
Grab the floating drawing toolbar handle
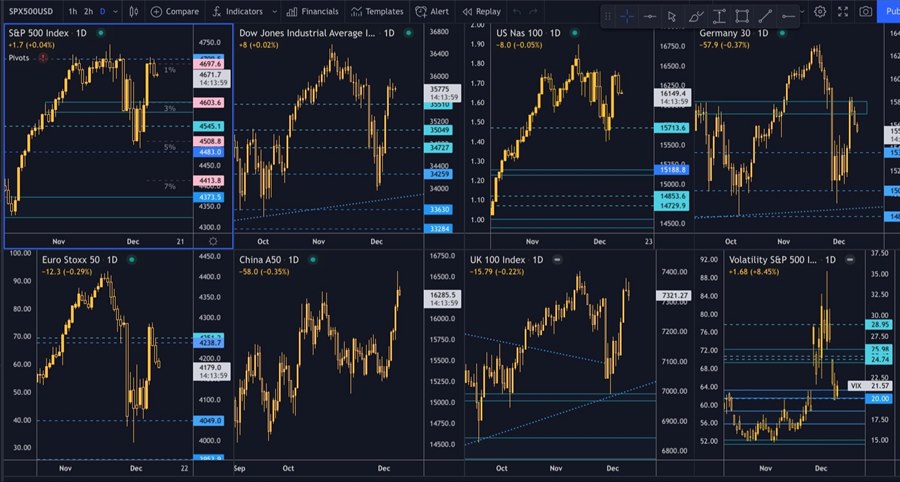(x=608, y=17)
